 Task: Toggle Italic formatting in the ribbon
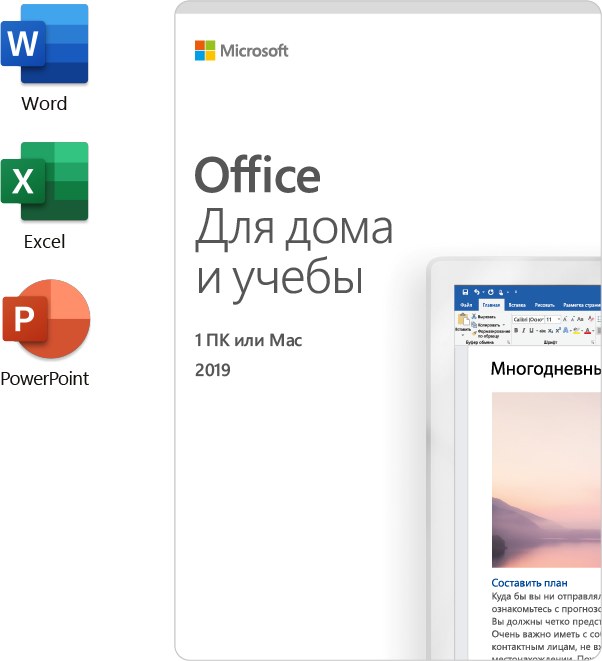click(524, 330)
